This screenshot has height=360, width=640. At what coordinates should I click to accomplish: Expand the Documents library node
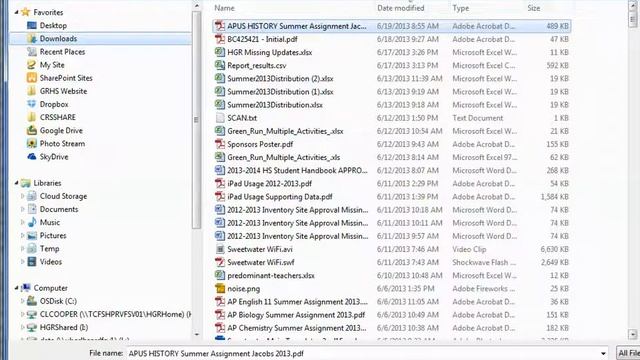22,209
